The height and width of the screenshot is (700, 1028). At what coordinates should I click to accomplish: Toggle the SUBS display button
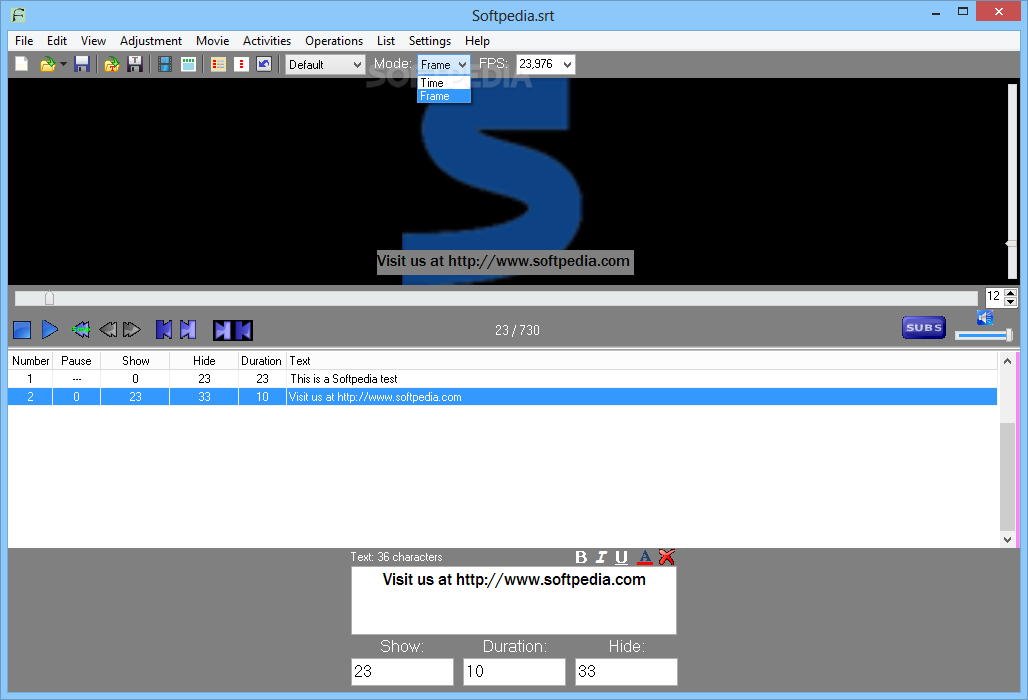point(924,328)
